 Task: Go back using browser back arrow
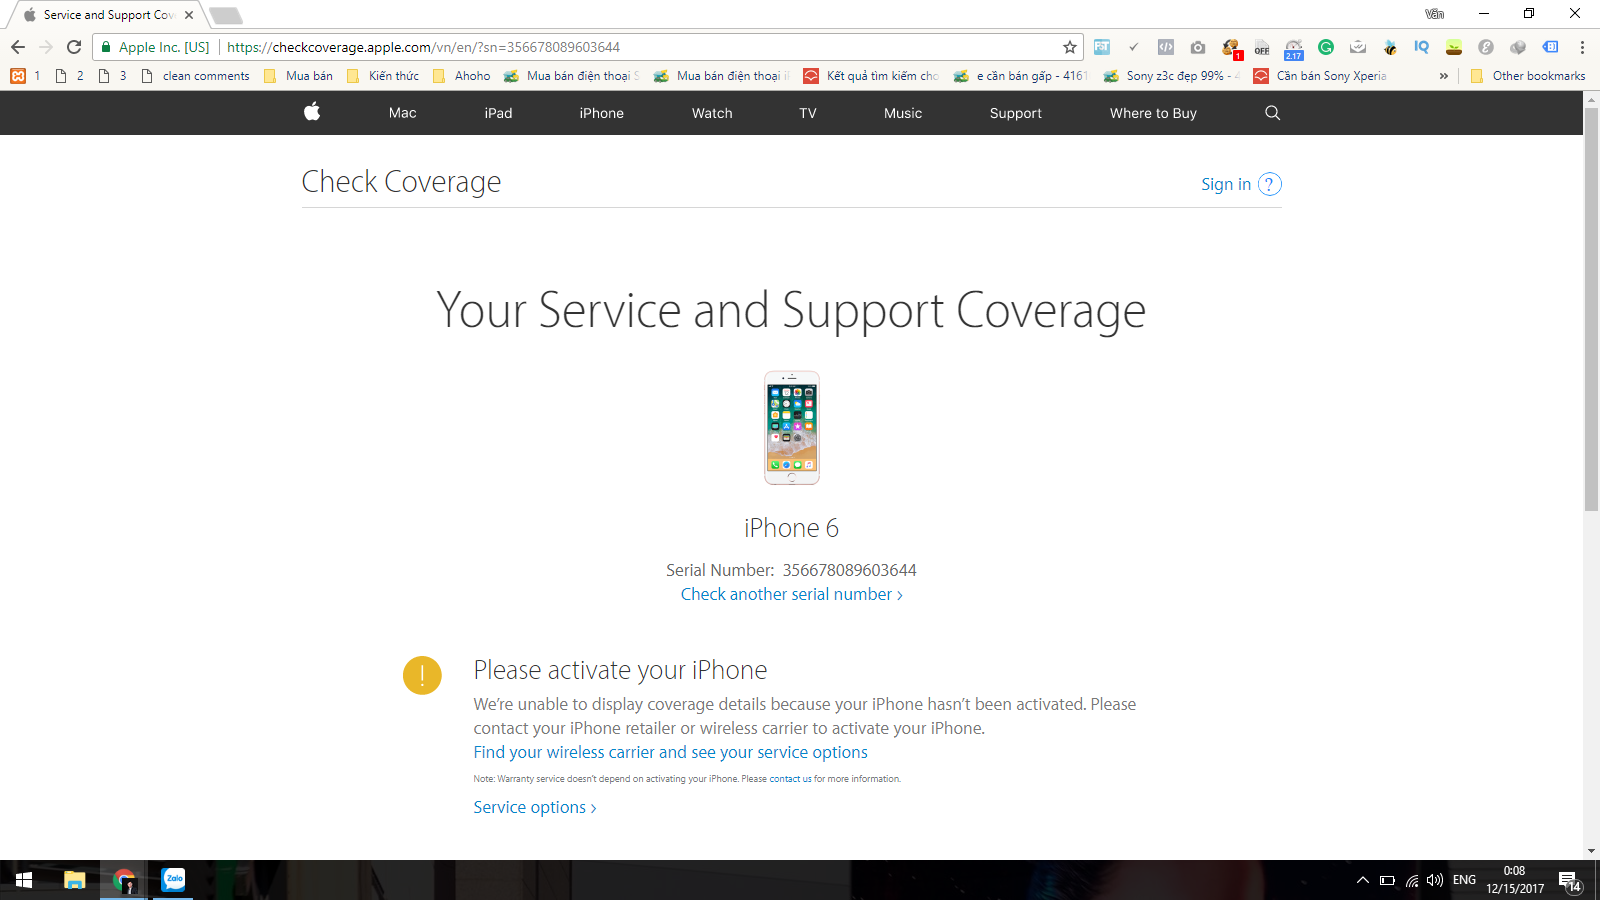click(x=18, y=47)
